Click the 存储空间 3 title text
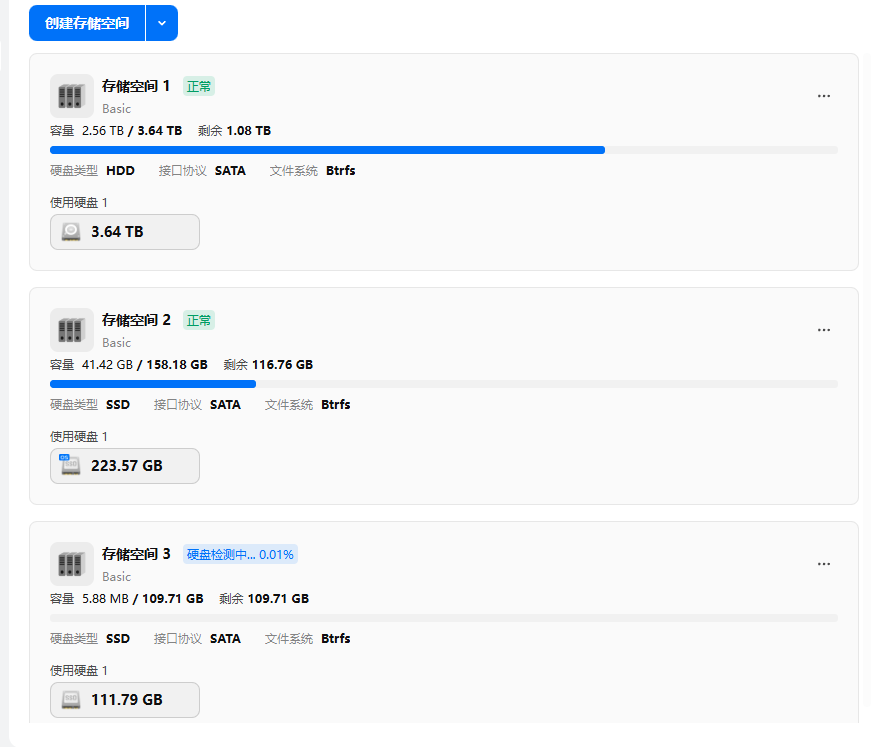The image size is (873, 747). click(136, 554)
